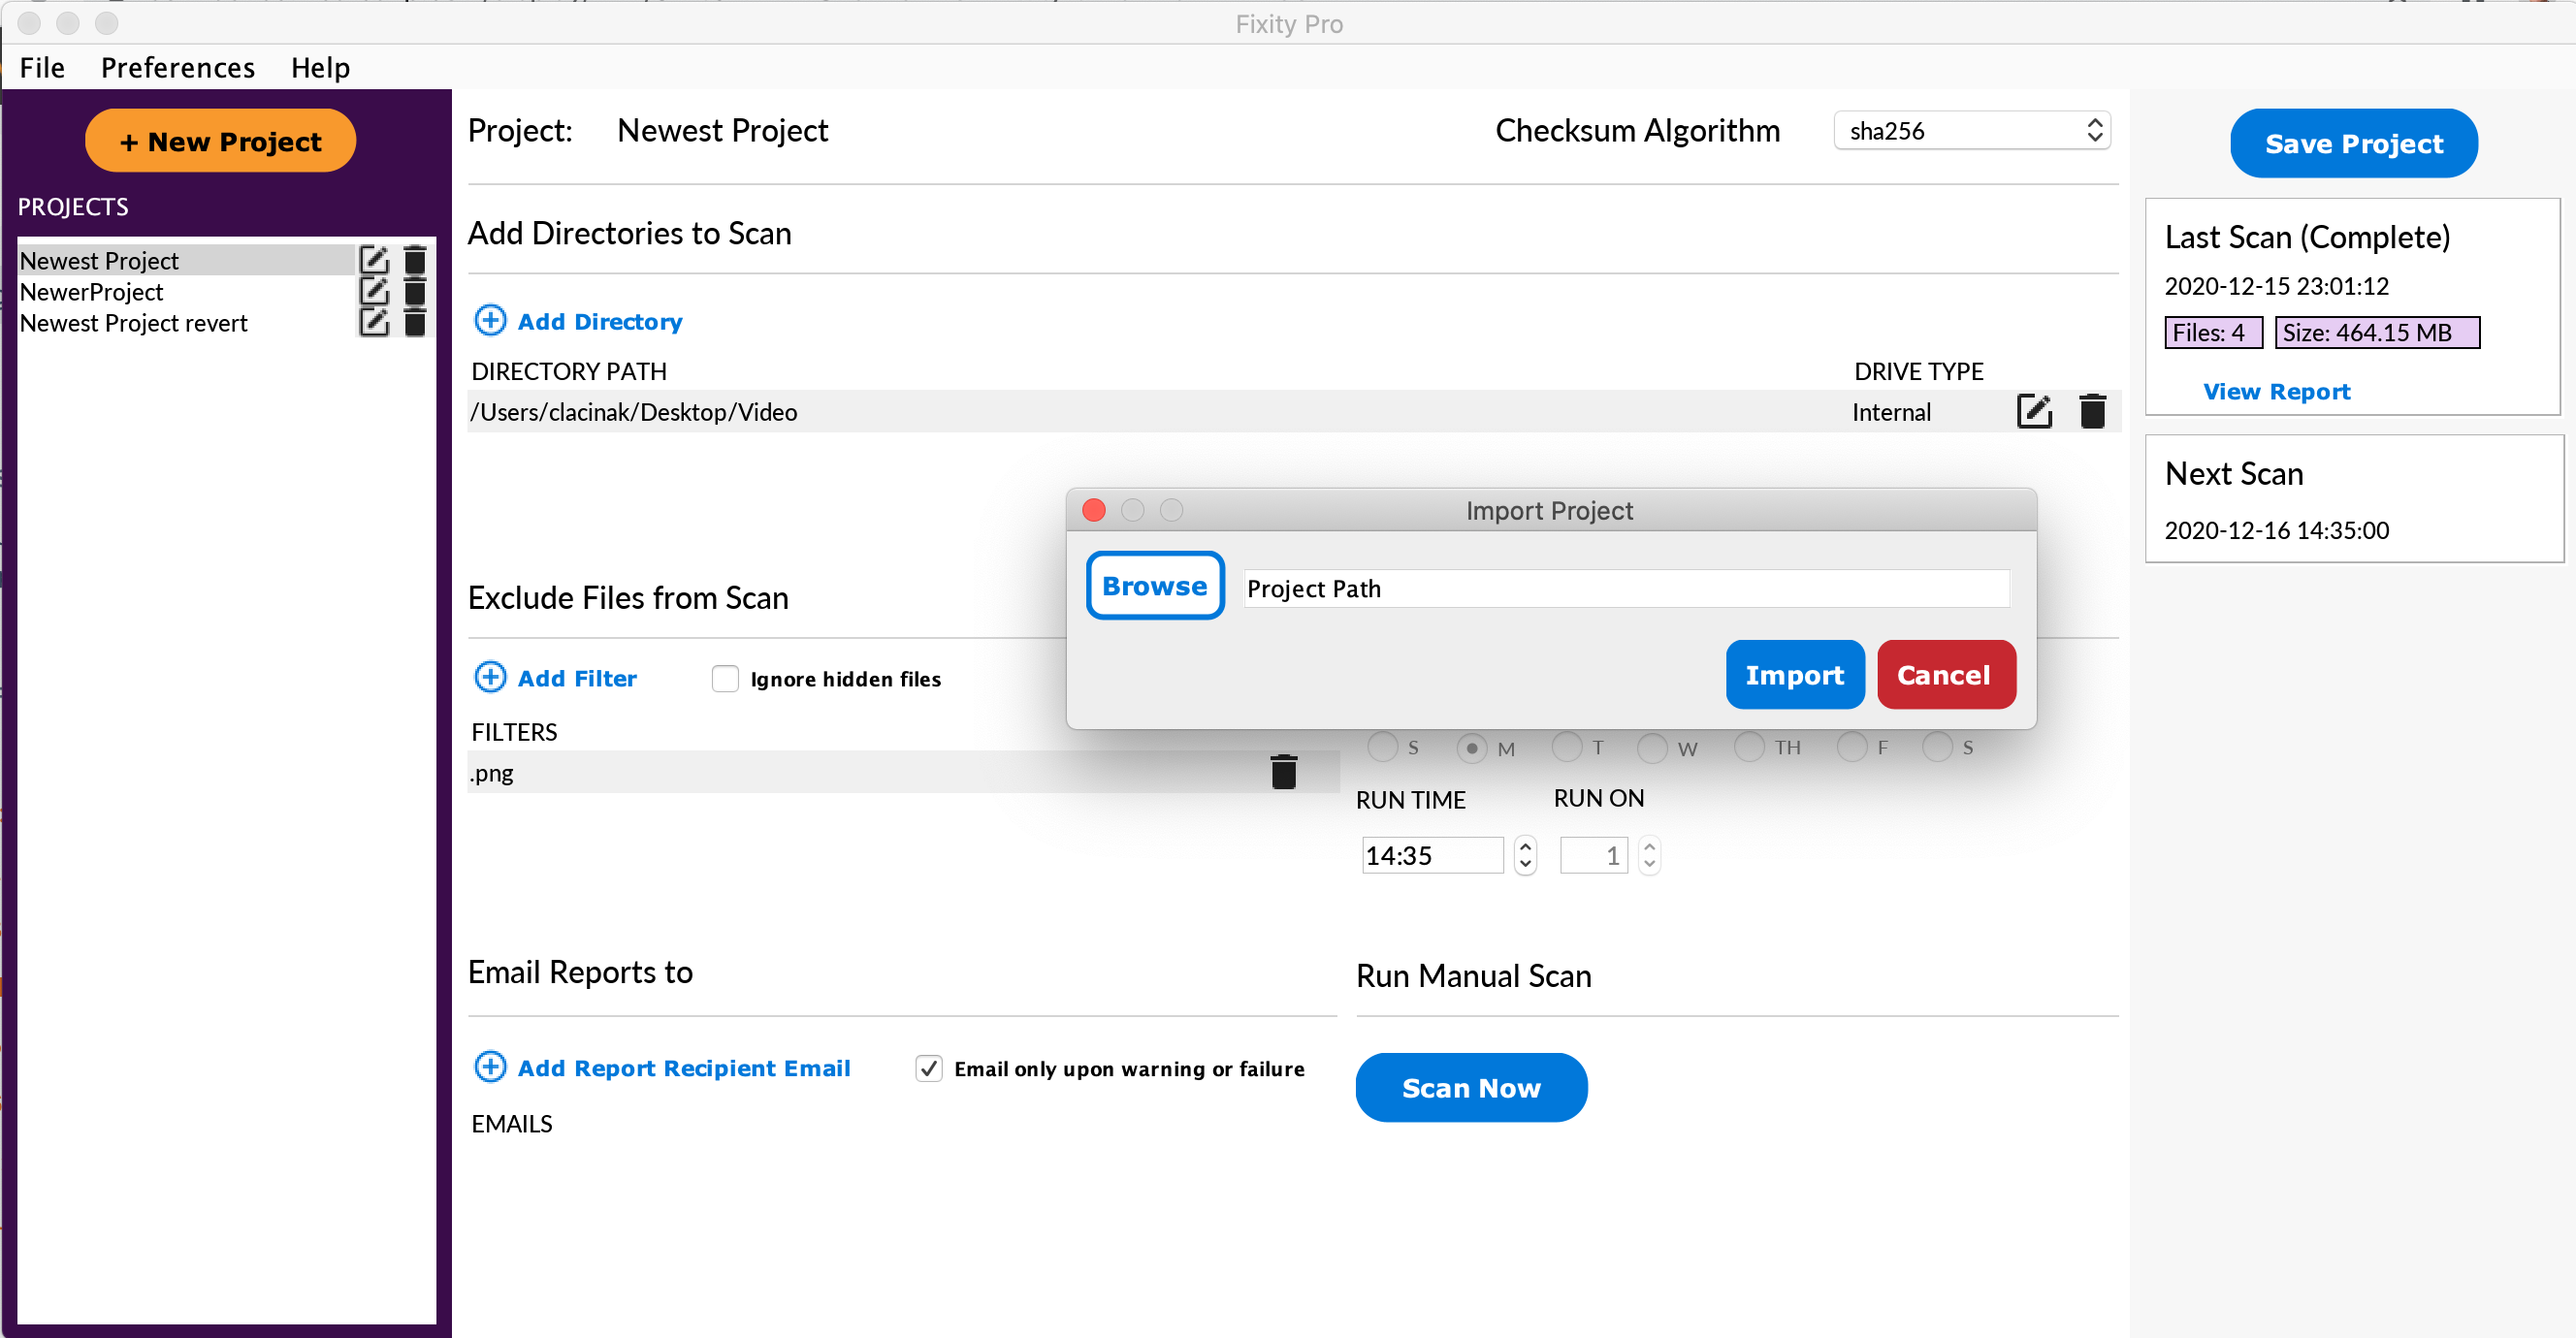Edit the Newest Project revert entry

374,322
